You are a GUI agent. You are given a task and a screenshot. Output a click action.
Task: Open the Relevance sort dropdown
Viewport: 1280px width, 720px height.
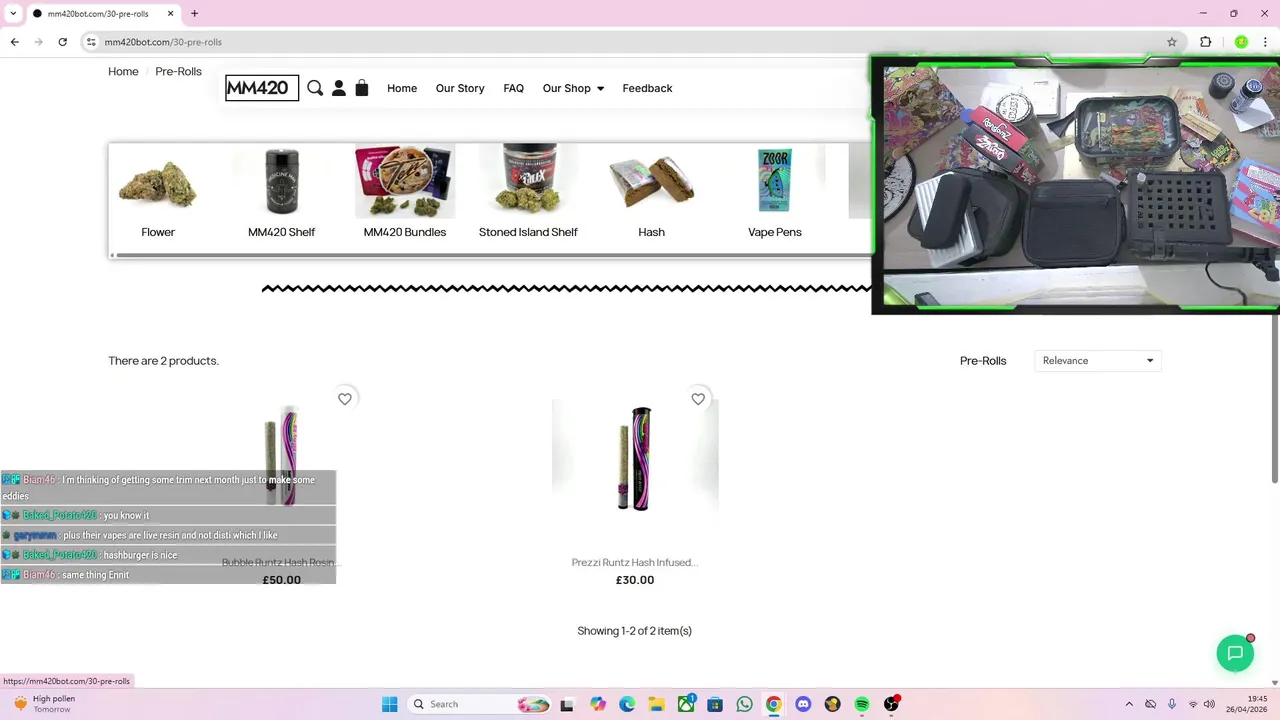coord(1097,360)
